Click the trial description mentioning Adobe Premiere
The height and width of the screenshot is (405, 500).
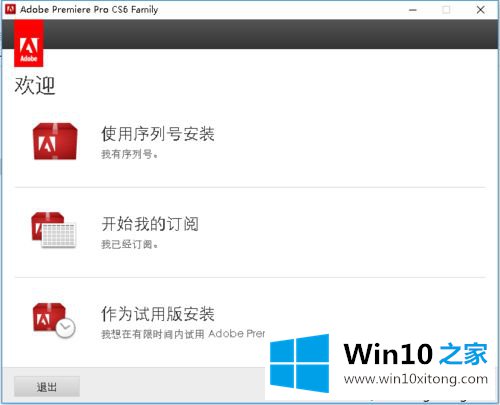coord(183,334)
